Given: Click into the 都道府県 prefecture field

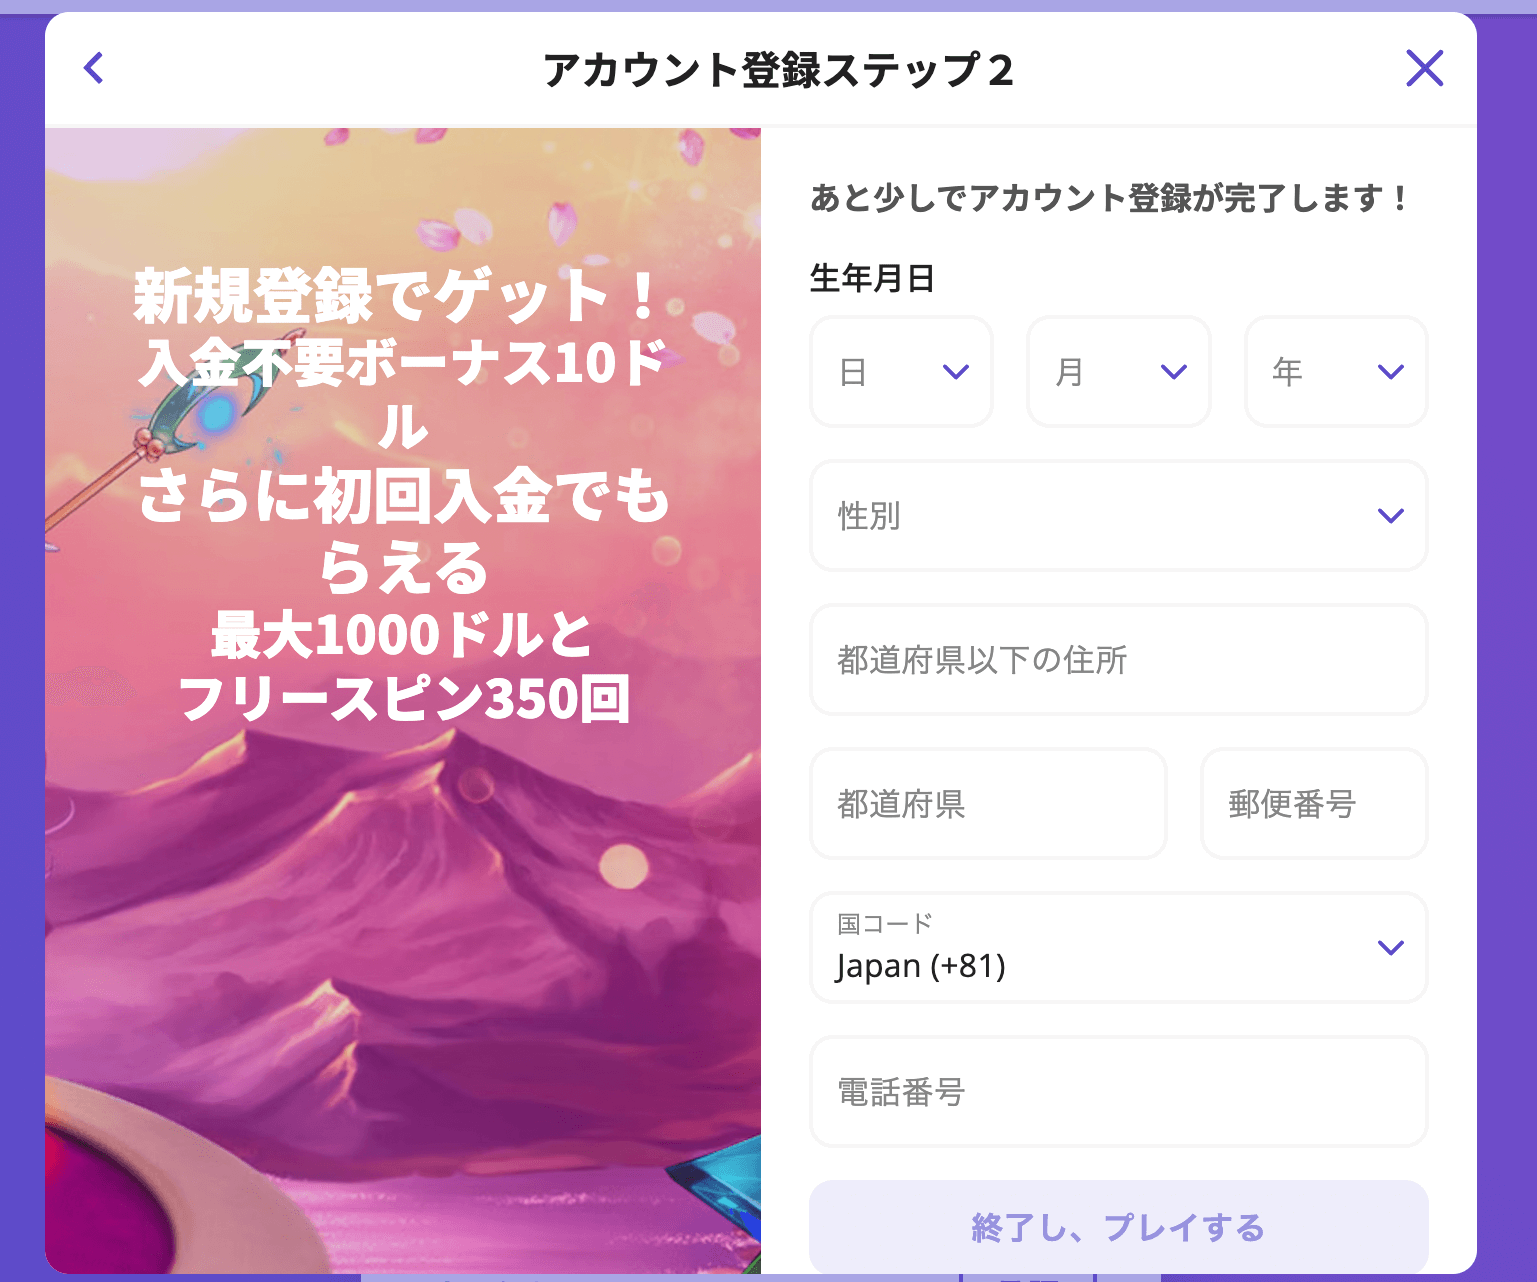Looking at the screenshot, I should tap(988, 804).
